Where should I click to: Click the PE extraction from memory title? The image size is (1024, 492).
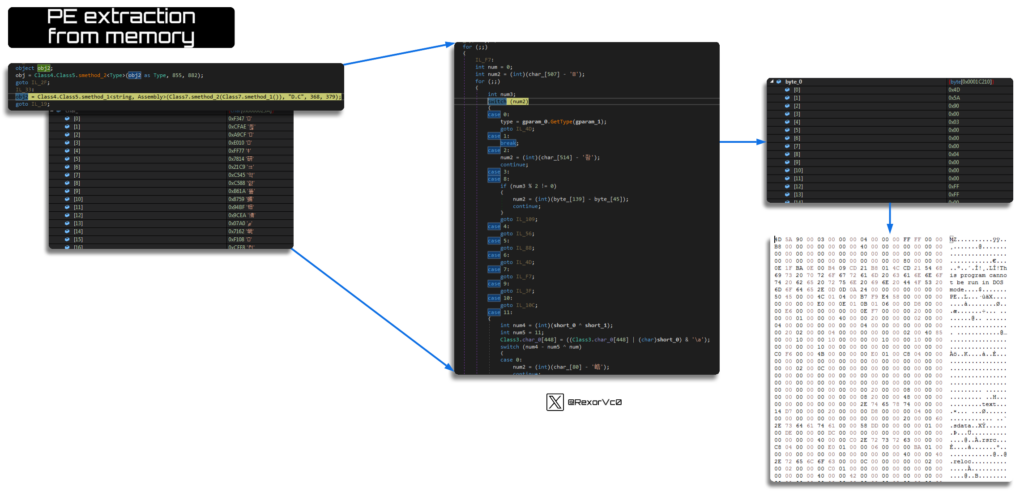point(121,28)
